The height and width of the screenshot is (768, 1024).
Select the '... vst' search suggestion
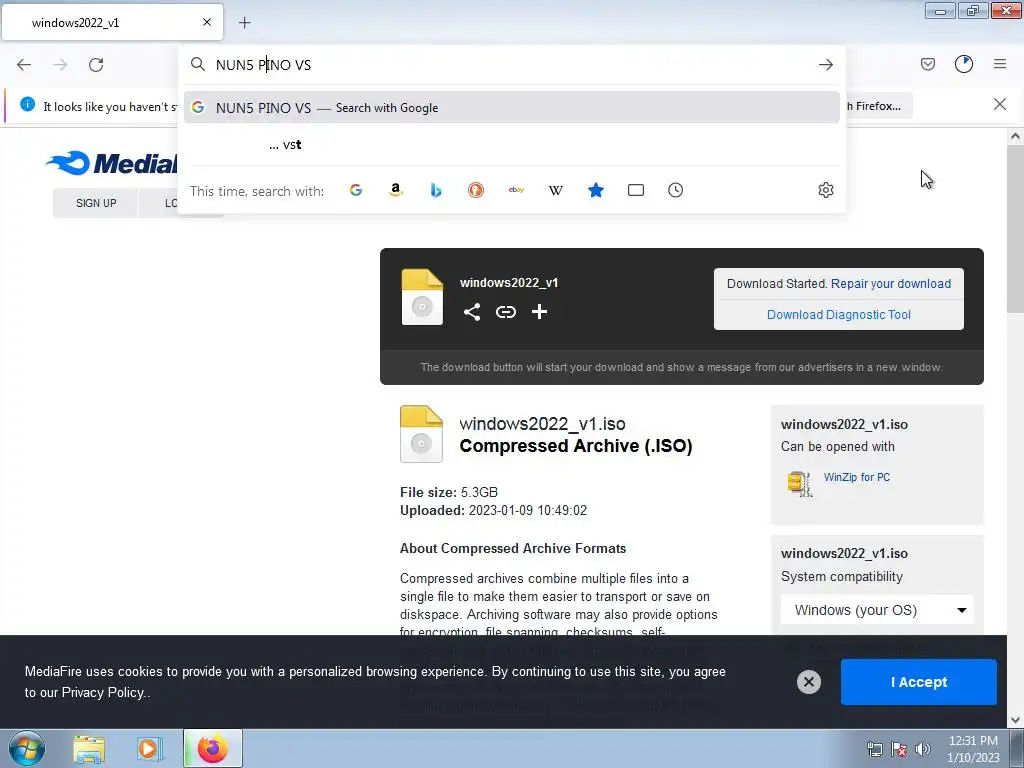point(511,145)
